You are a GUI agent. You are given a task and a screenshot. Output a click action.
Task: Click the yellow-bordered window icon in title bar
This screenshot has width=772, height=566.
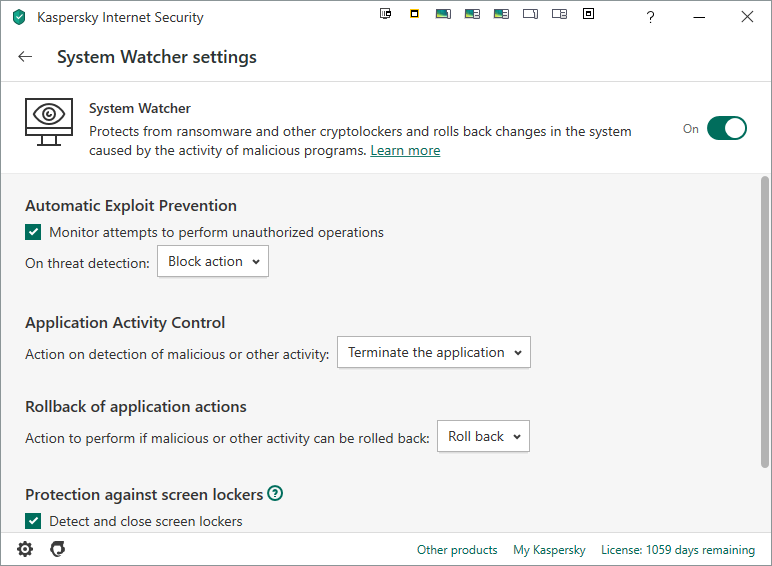(x=415, y=14)
